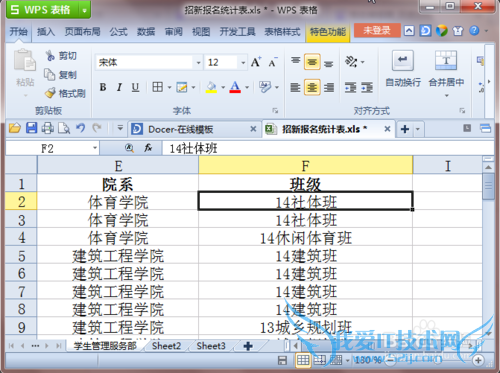The height and width of the screenshot is (373, 500).
Task: Toggle Underline formatting
Action: click(135, 87)
